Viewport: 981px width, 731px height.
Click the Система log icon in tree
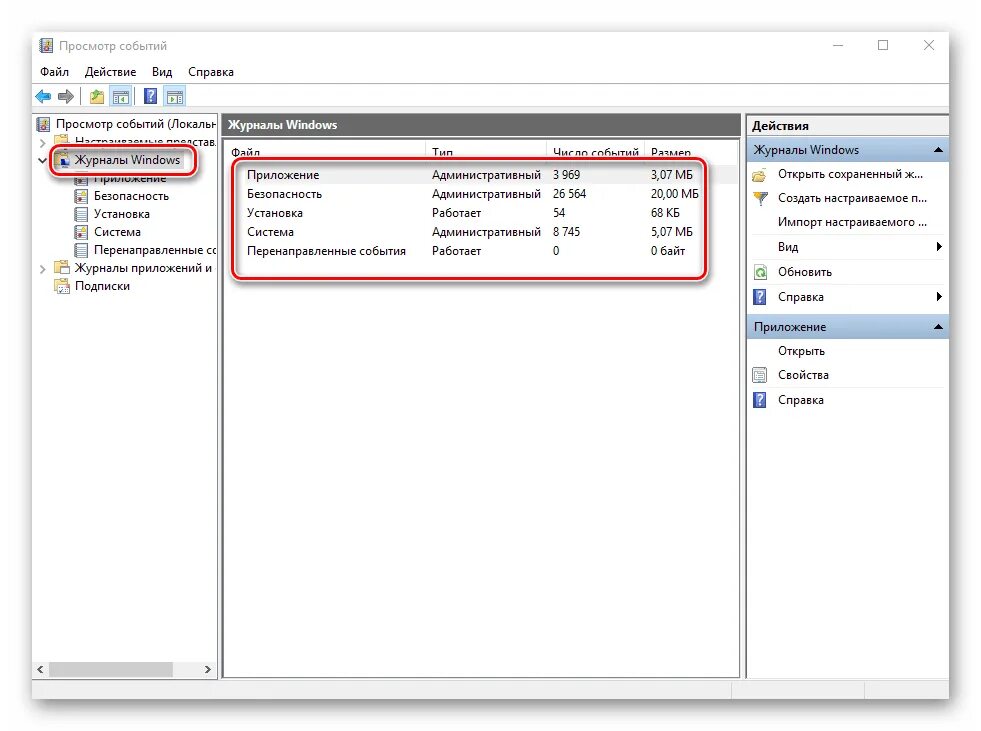point(81,232)
